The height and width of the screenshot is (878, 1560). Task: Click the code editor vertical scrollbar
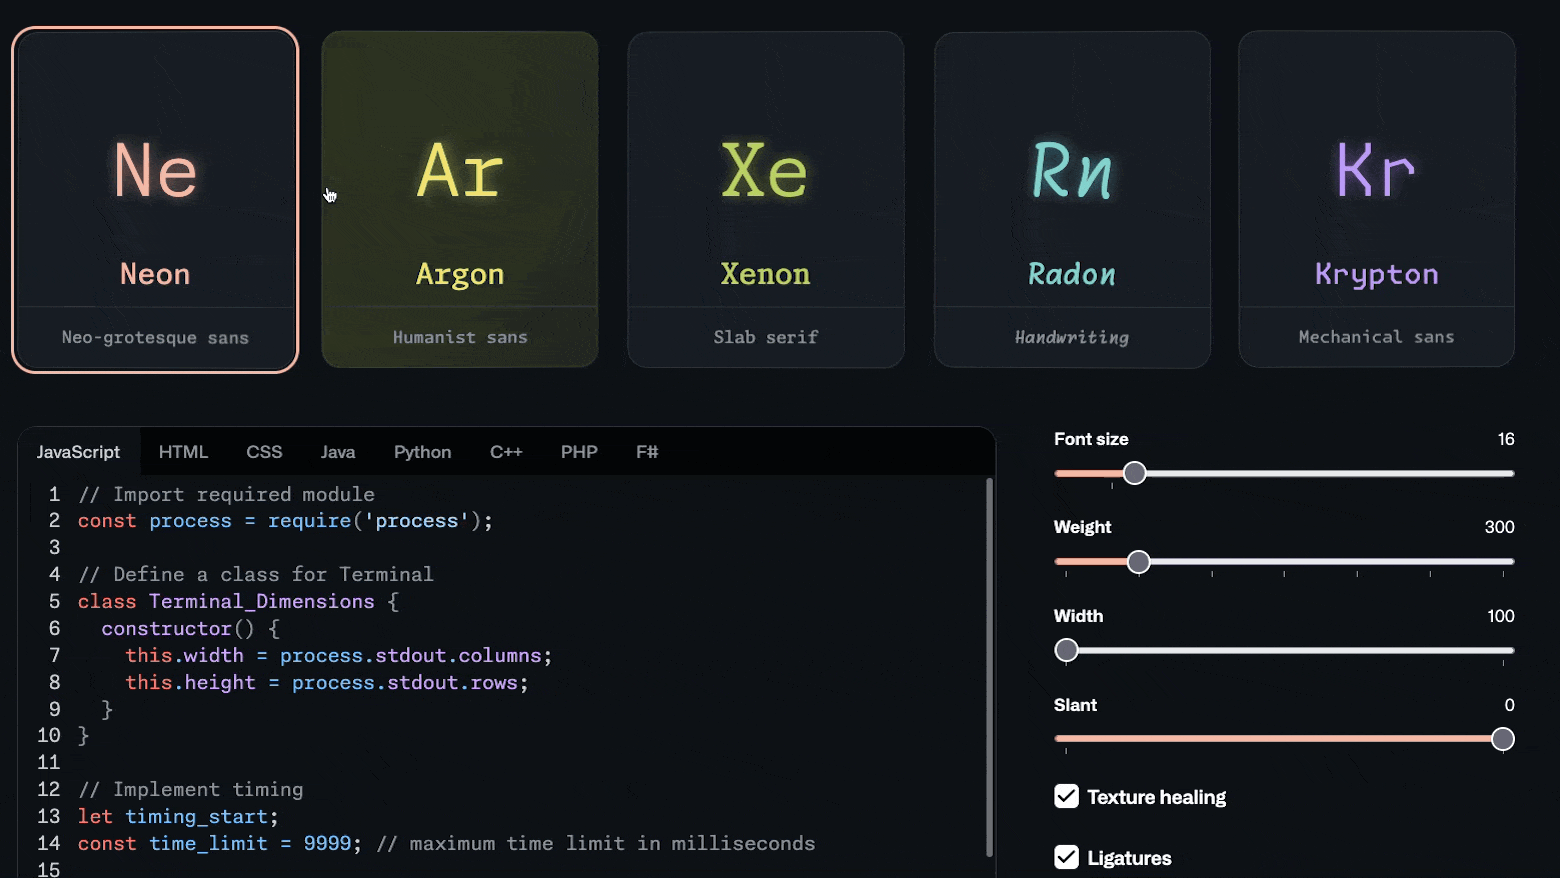tap(990, 665)
